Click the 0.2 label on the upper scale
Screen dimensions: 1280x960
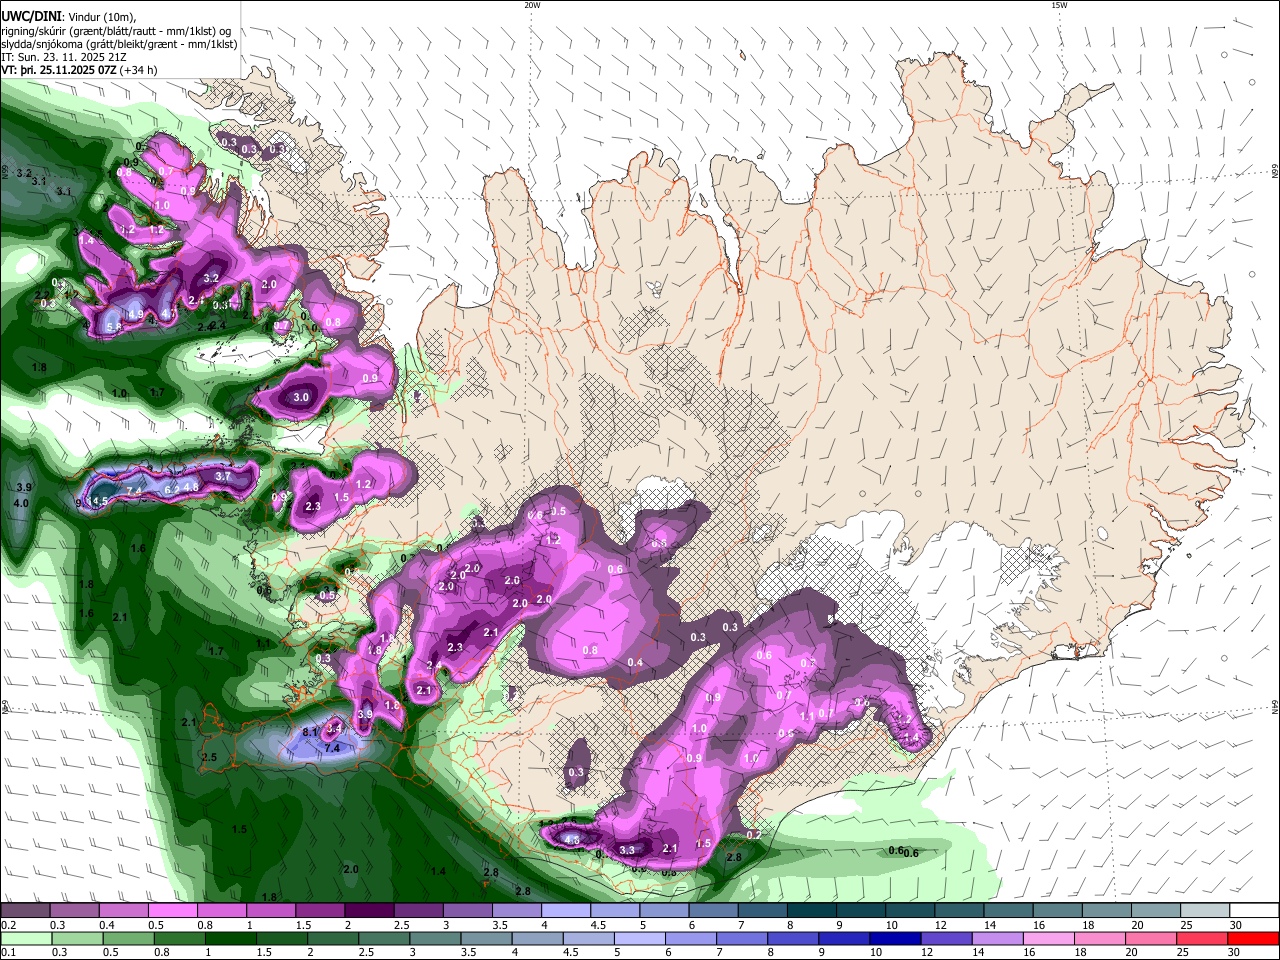coord(8,925)
